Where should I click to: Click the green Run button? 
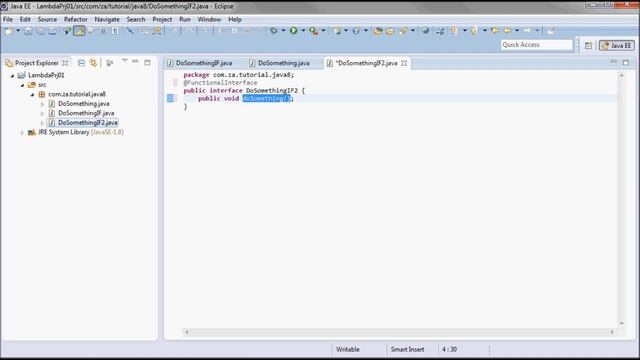pyautogui.click(x=293, y=31)
